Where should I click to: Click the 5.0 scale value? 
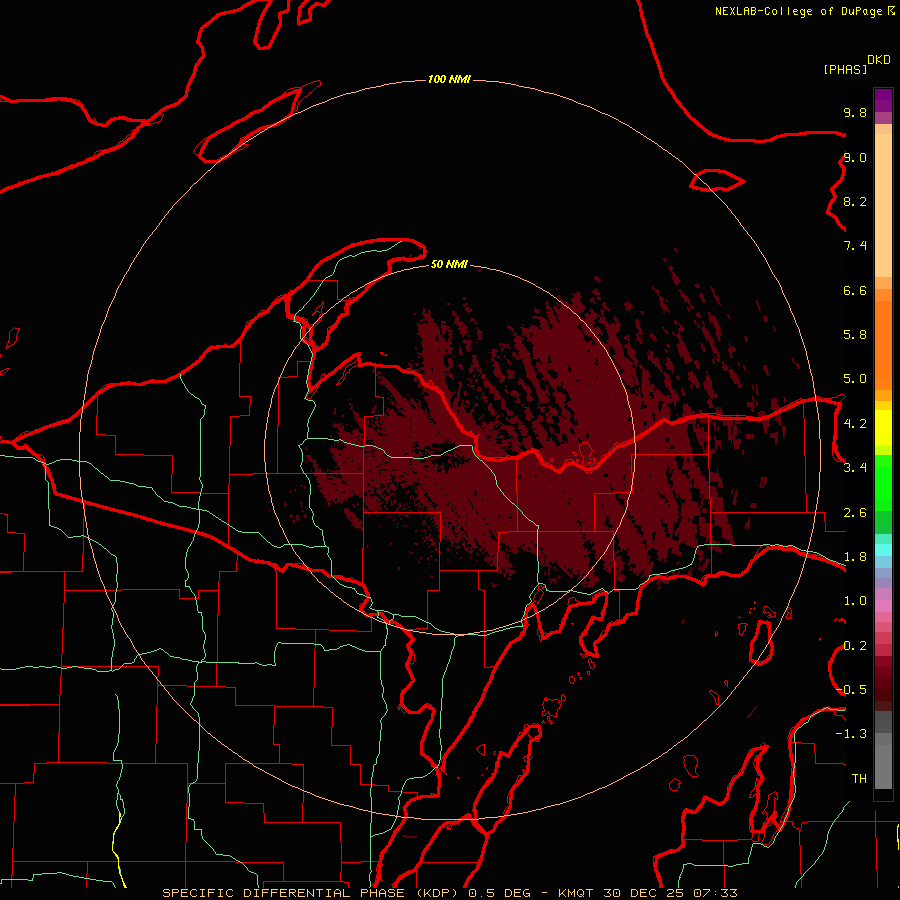pyautogui.click(x=855, y=379)
